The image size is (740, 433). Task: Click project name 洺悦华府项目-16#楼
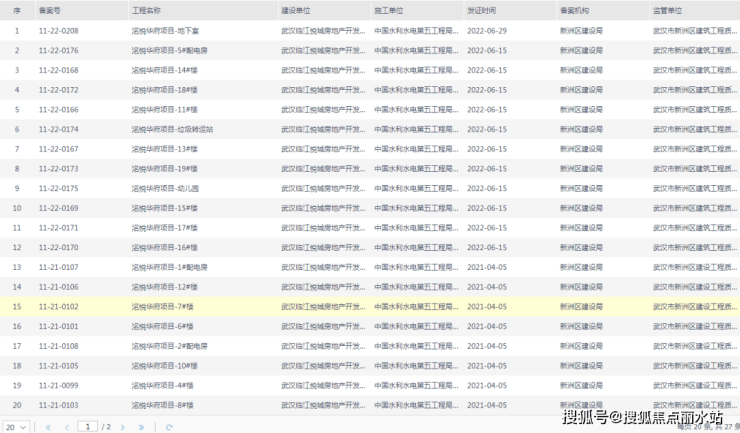[165, 247]
